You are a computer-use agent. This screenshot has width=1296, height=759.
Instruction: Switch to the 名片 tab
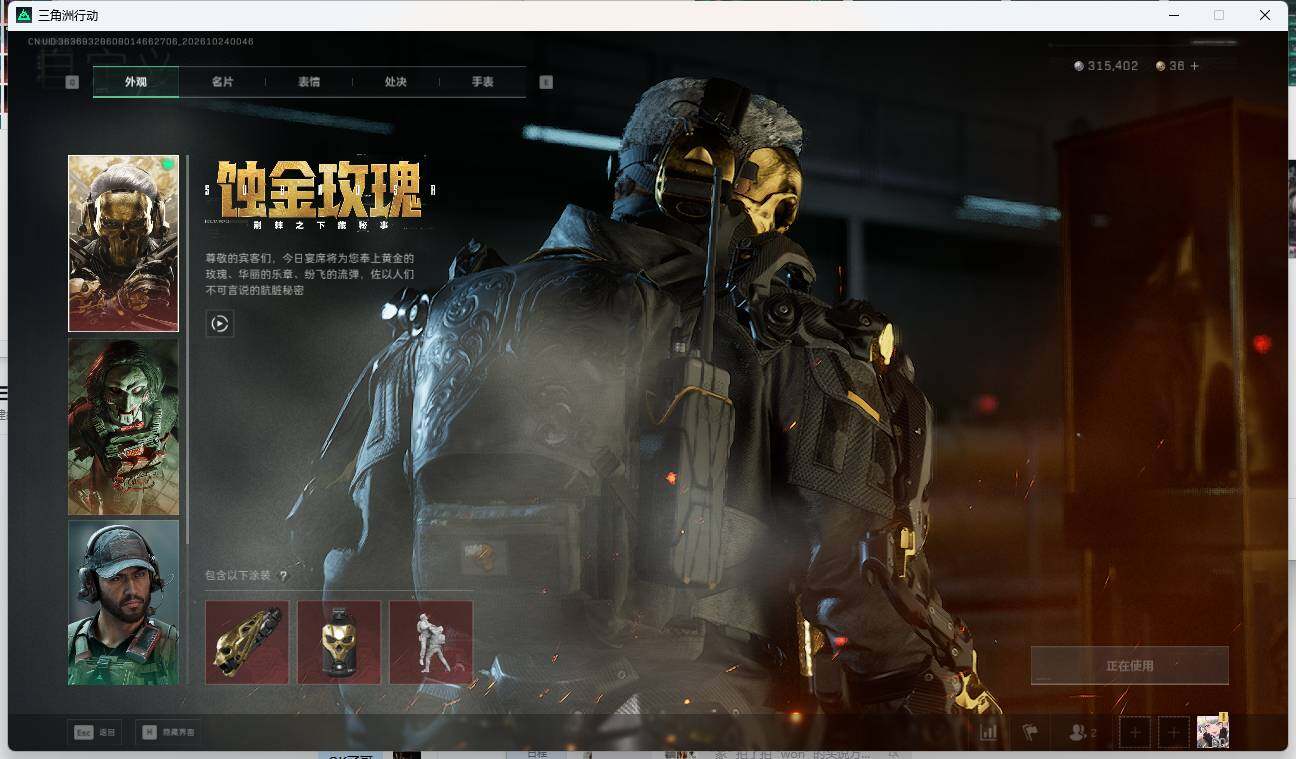pos(222,82)
